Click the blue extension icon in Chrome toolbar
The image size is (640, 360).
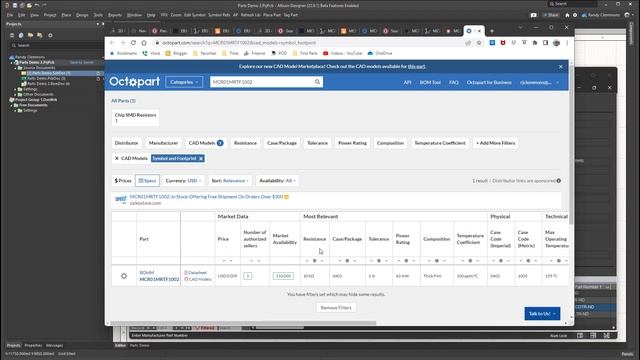[492, 42]
